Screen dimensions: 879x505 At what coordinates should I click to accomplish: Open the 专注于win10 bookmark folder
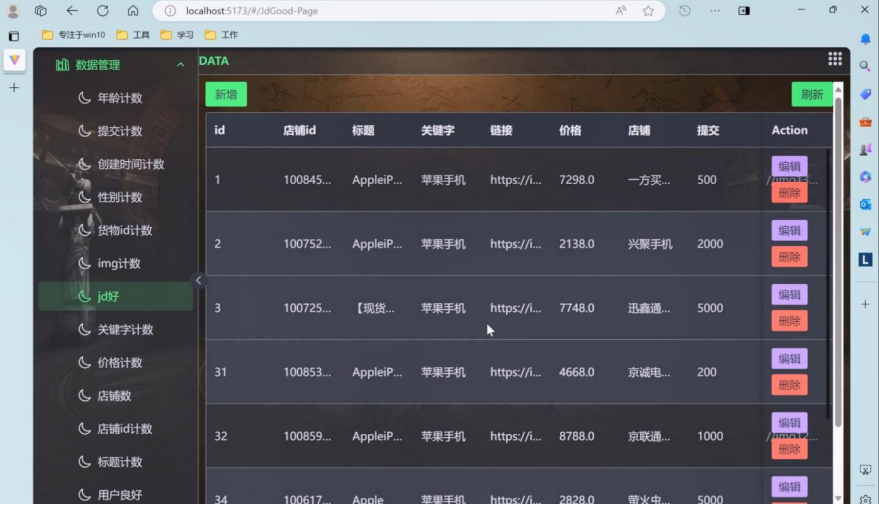(x=73, y=35)
